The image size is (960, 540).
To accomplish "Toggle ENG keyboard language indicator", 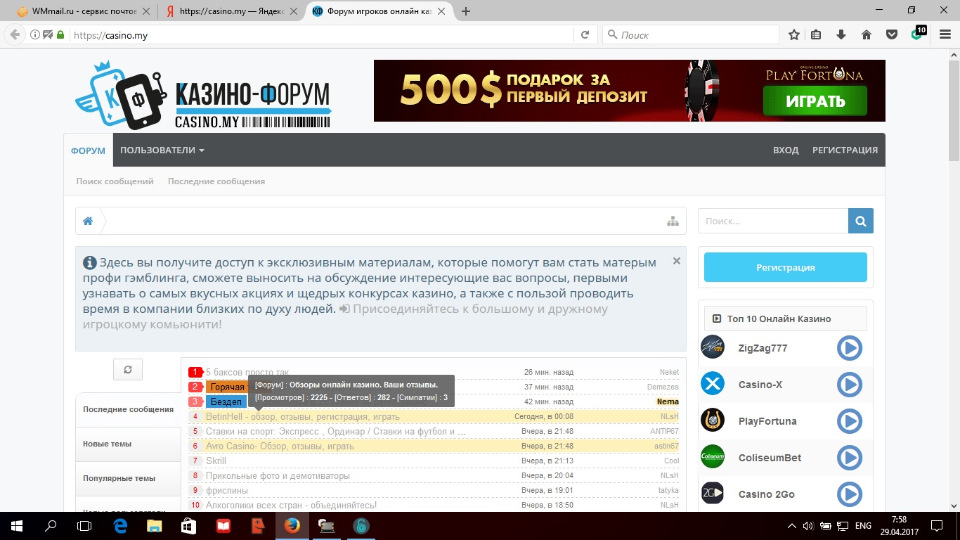I will 863,526.
